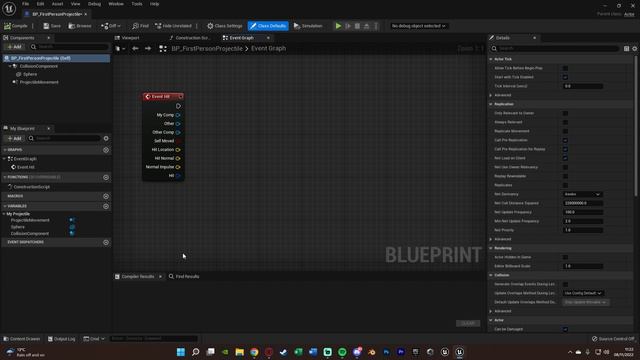Collapse the My Projectile variable category
Image resolution: width=640 pixels, height=360 pixels.
click(4, 214)
